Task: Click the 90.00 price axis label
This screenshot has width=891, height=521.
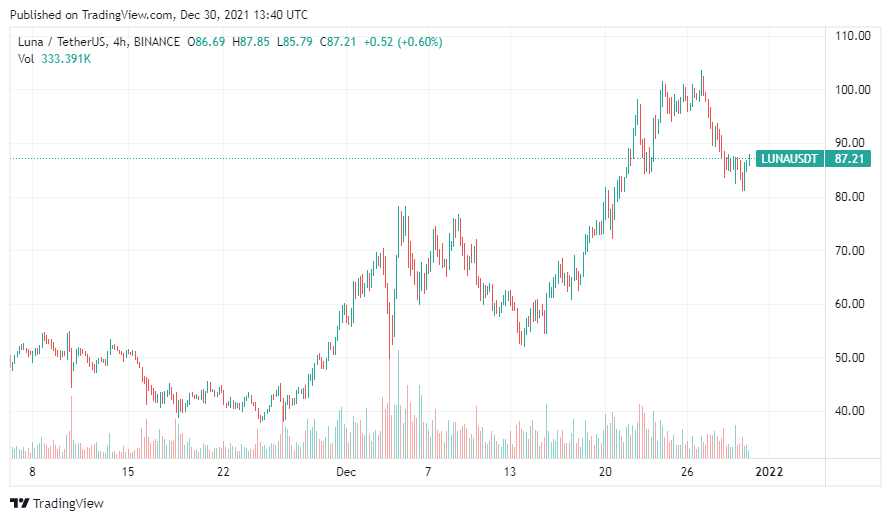Action: [850, 143]
